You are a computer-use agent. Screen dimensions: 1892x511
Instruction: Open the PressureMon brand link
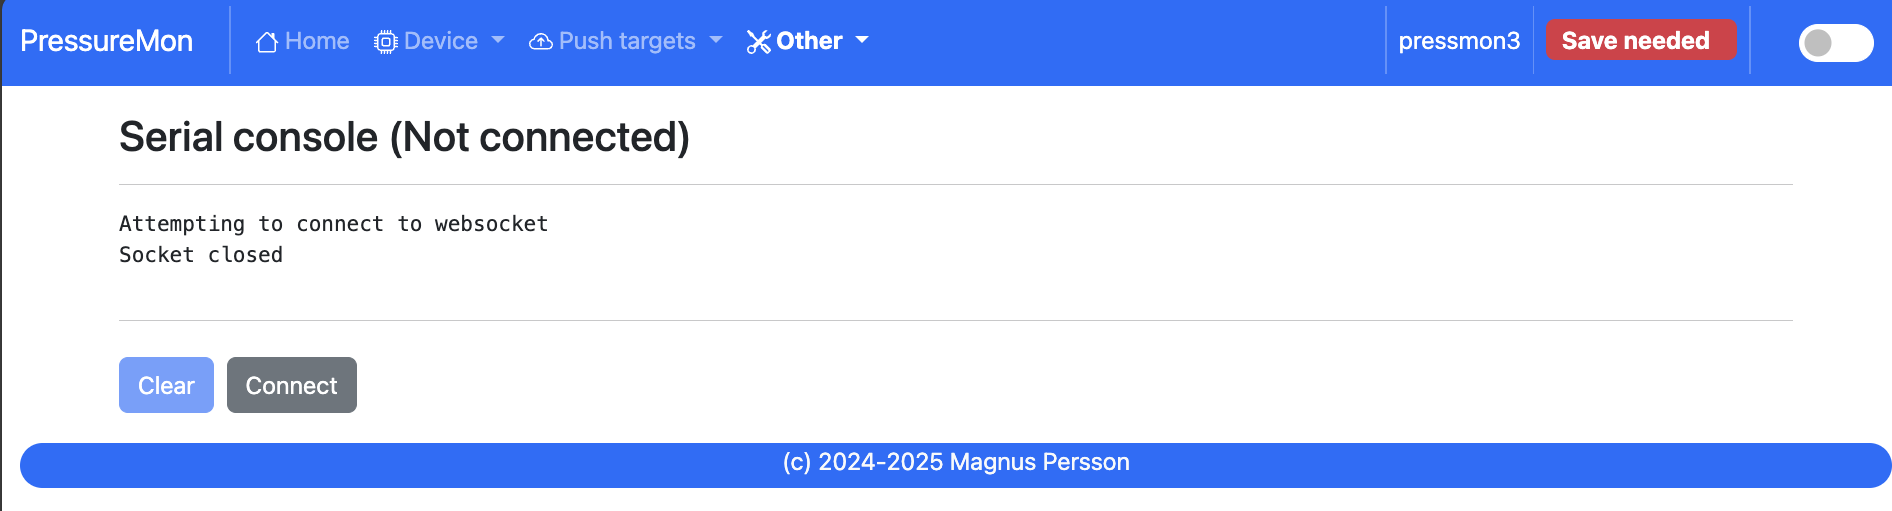click(x=106, y=41)
